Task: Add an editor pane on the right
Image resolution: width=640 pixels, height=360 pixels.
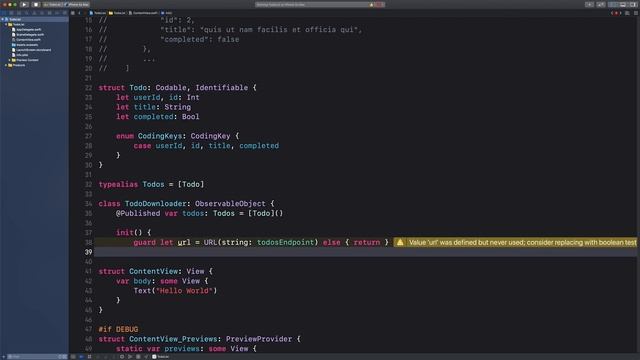Action: coord(636,13)
